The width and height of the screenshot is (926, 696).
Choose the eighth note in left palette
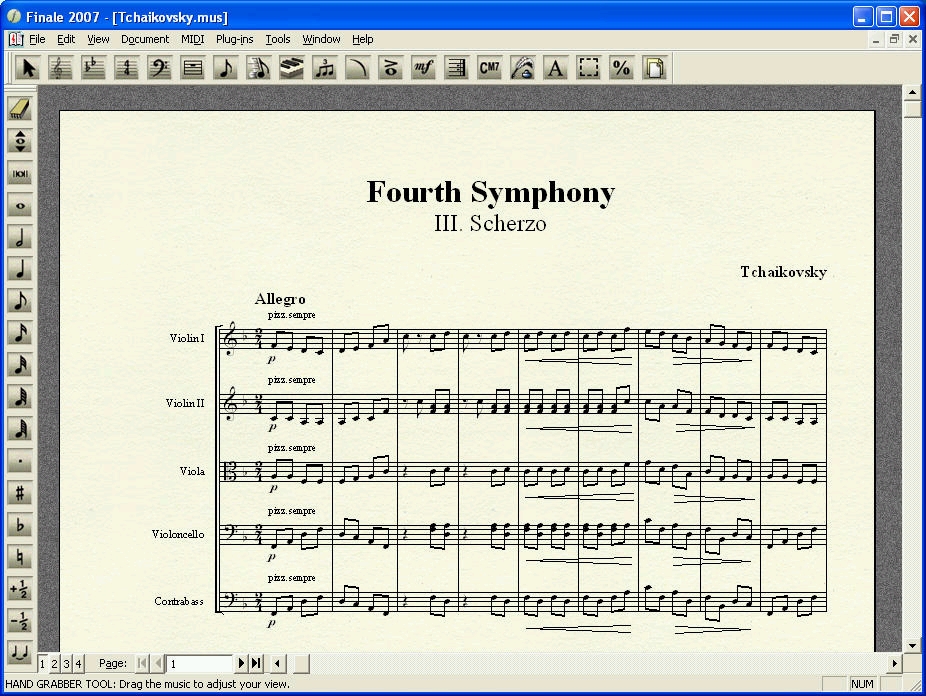coord(20,302)
